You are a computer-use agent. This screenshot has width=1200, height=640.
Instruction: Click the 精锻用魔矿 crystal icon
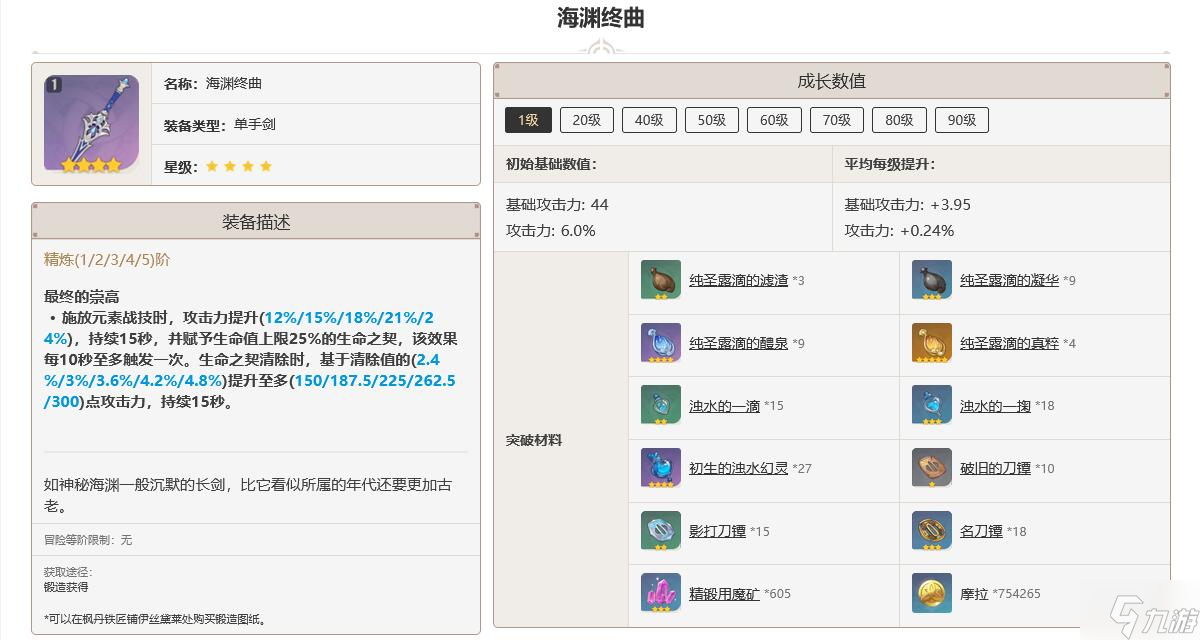661,593
